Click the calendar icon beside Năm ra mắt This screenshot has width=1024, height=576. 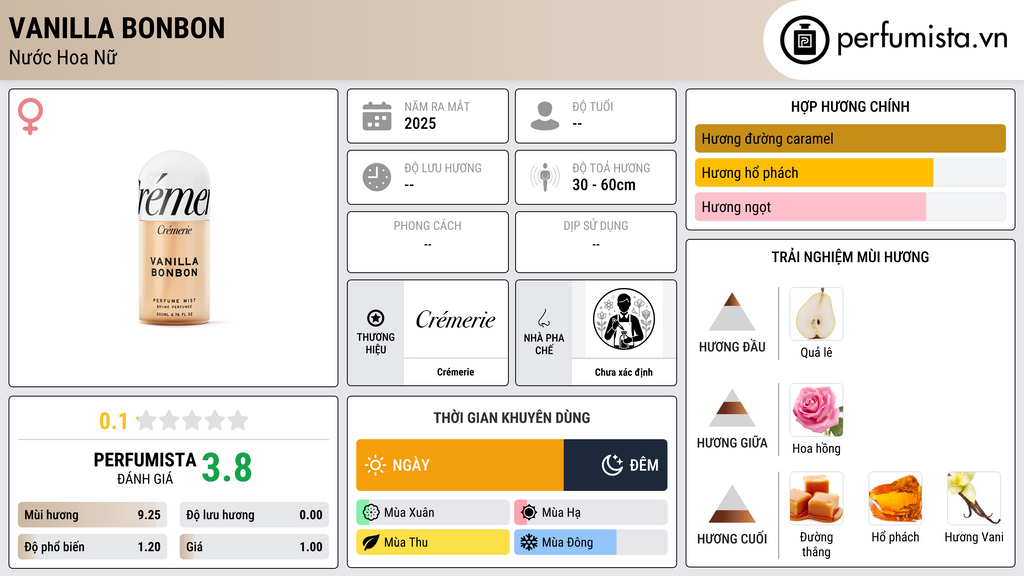coord(377,116)
